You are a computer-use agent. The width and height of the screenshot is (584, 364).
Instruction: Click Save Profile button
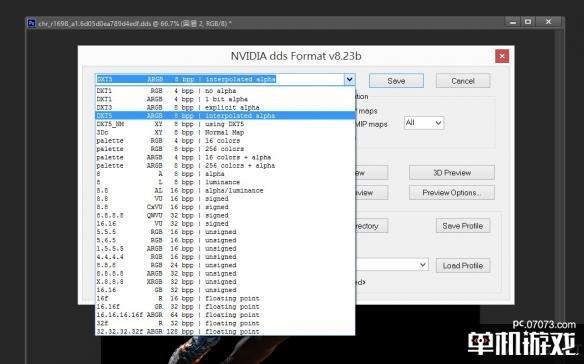click(463, 226)
